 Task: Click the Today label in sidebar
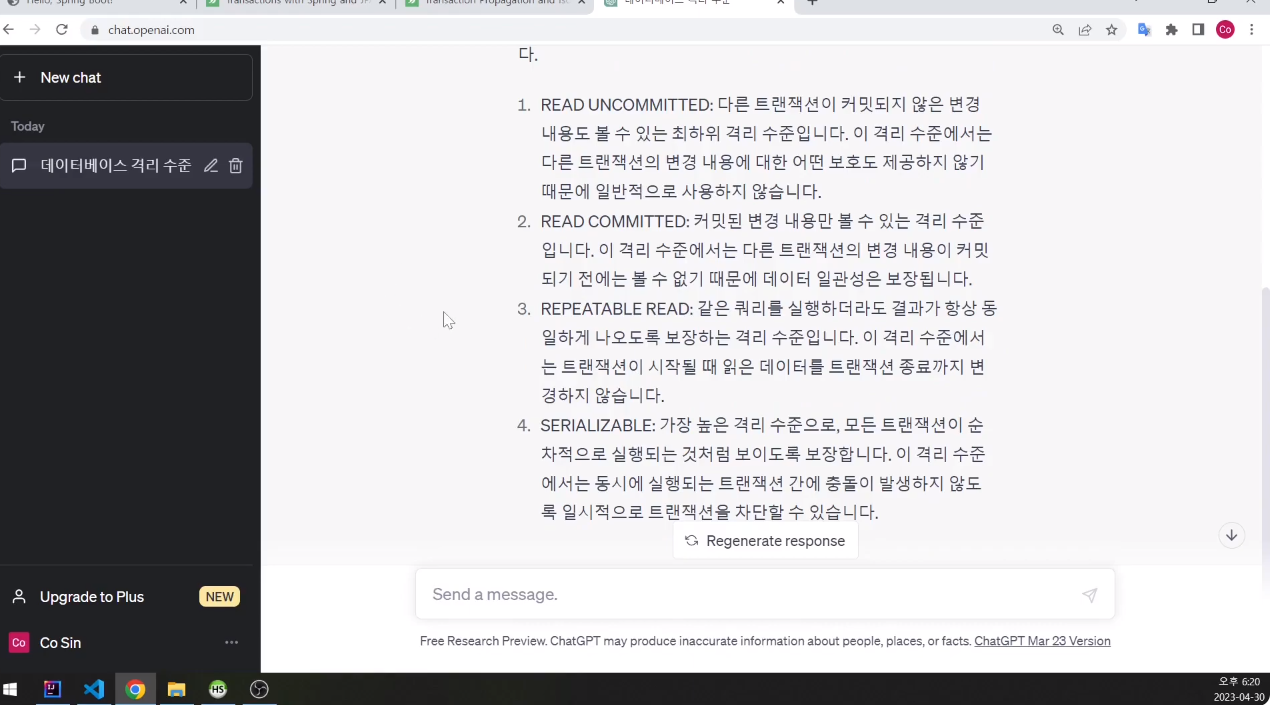point(28,126)
